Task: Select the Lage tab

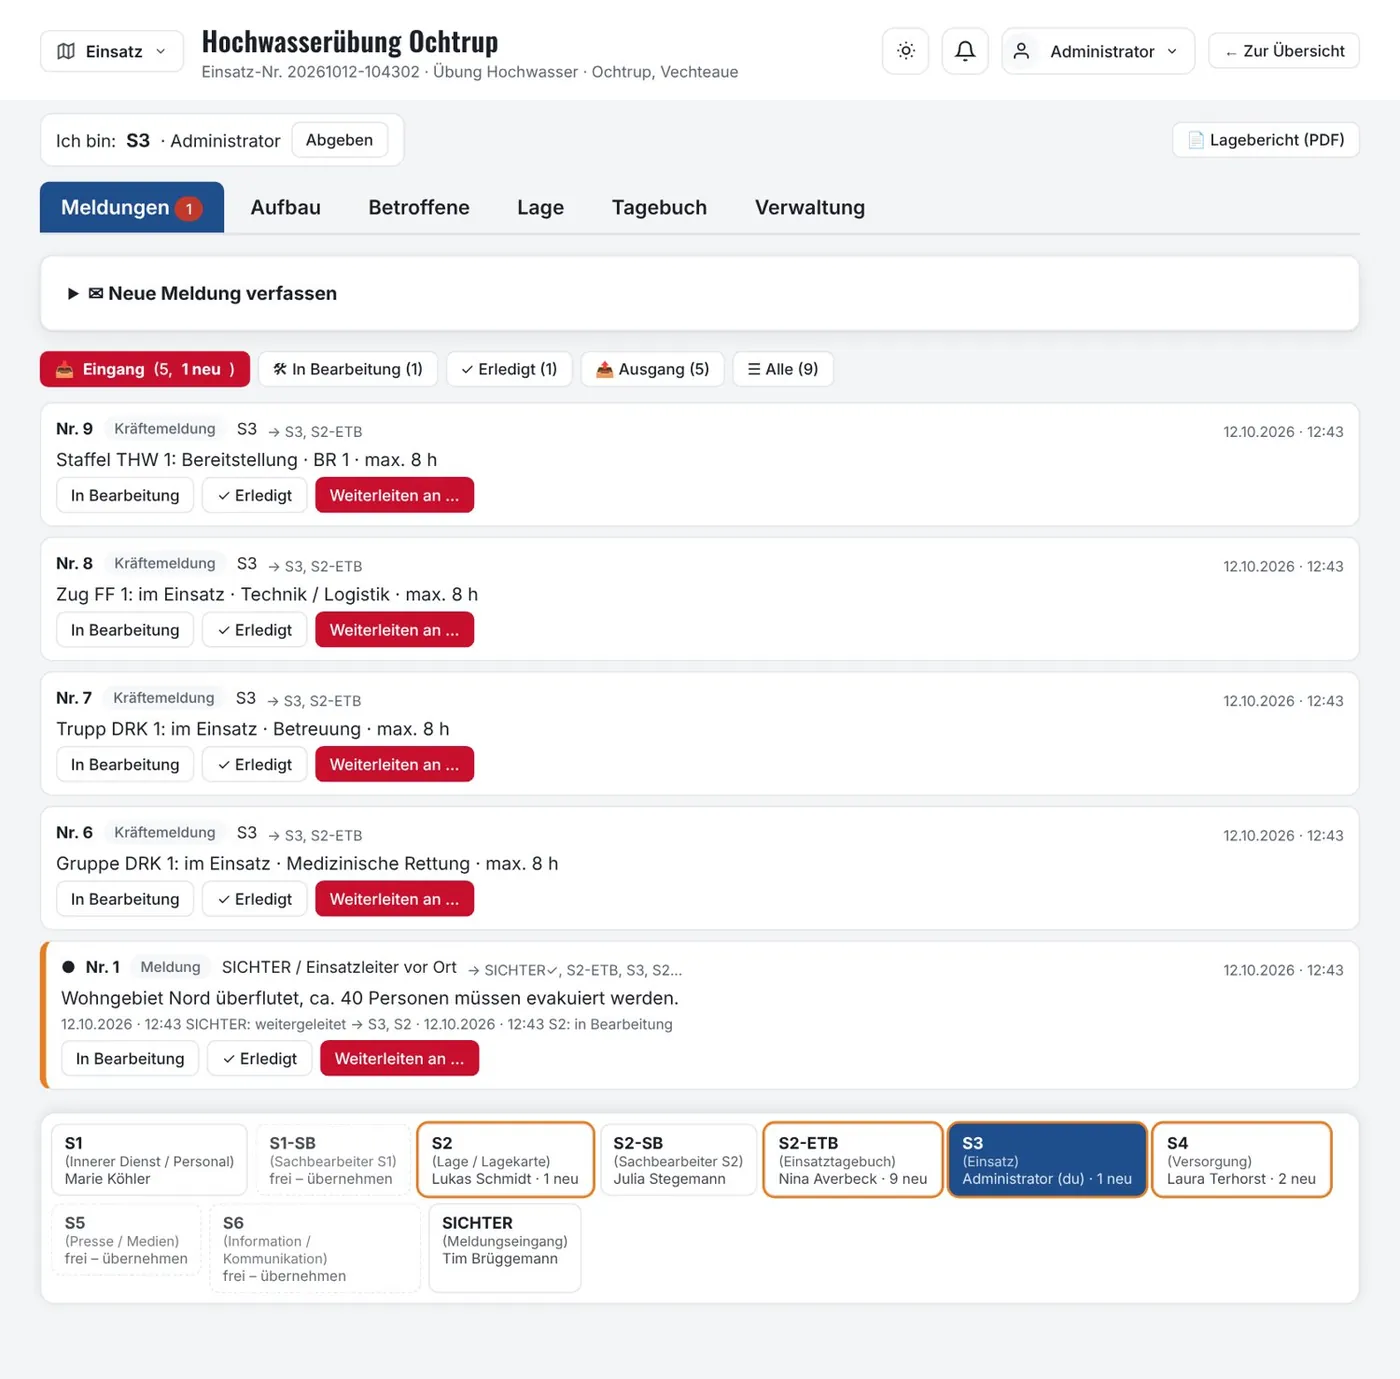Action: tap(541, 207)
